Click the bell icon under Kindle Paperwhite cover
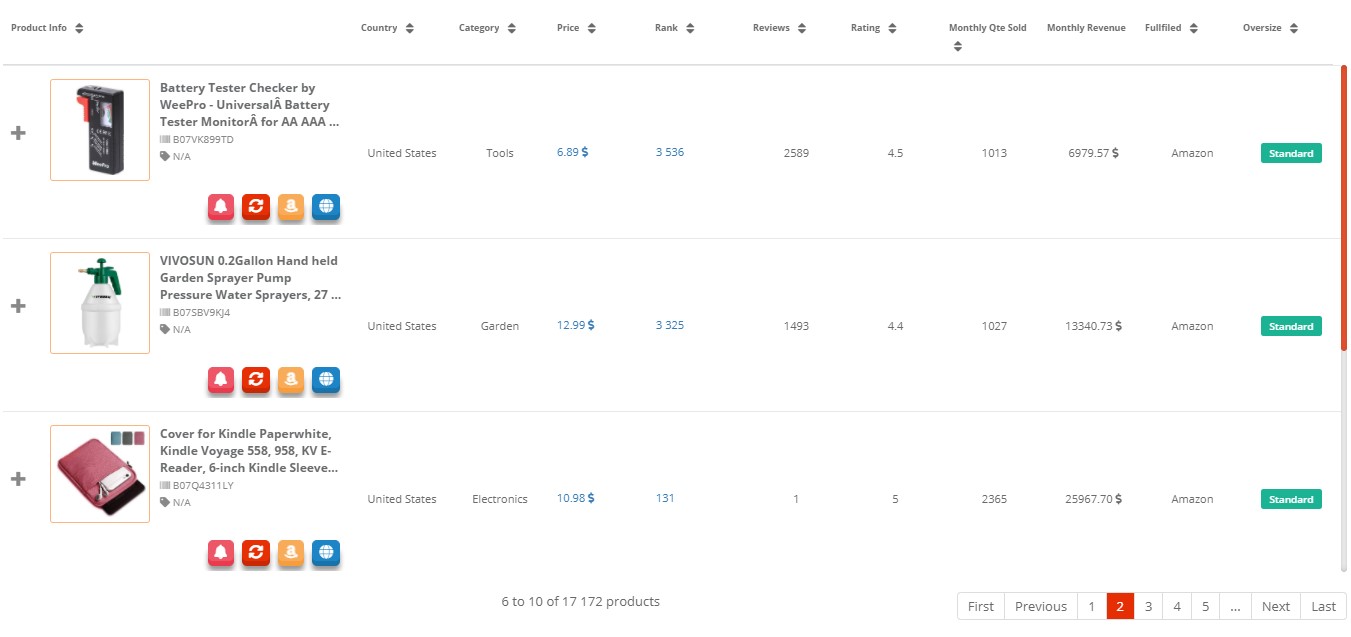Screen dimensions: 1351x637 click(220, 553)
